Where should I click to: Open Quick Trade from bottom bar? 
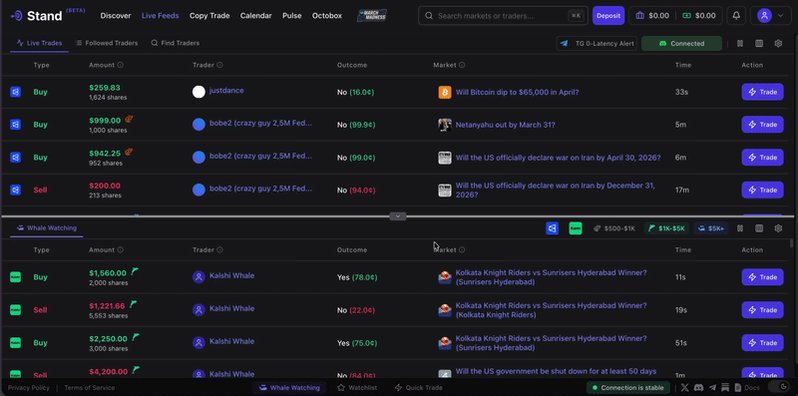pyautogui.click(x=418, y=388)
